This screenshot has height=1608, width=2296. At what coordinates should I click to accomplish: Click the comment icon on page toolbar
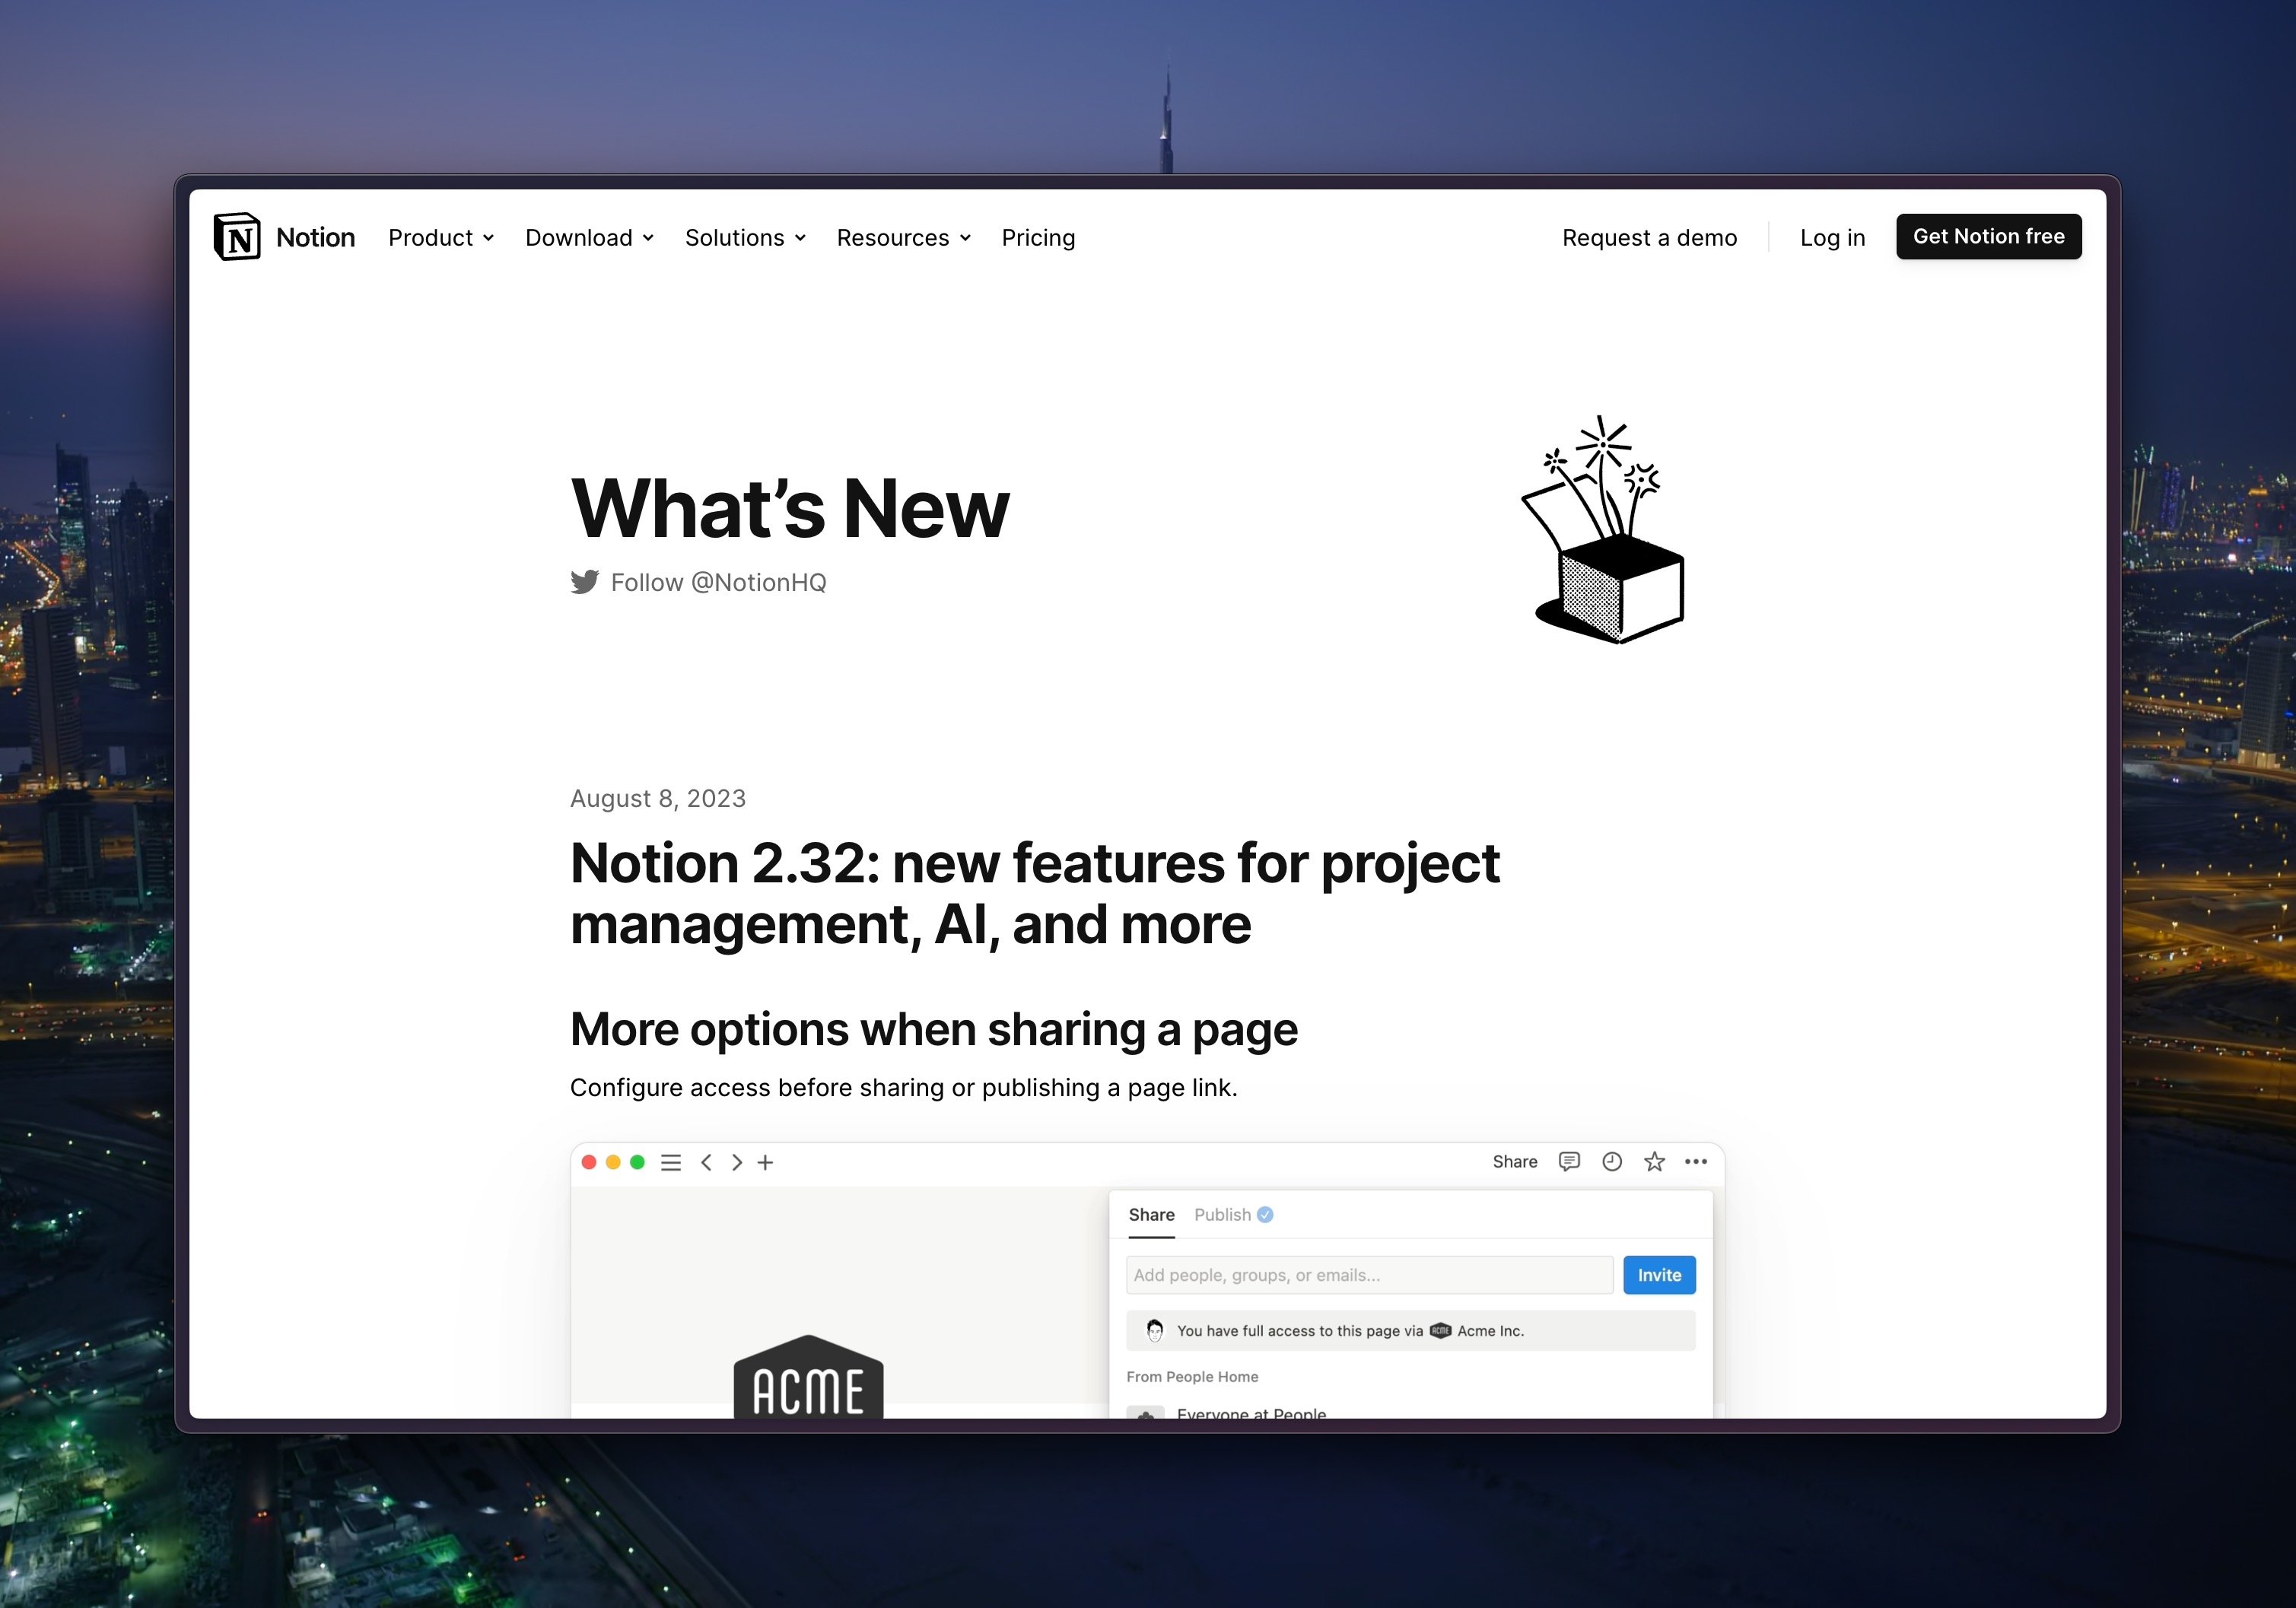coord(1570,1160)
